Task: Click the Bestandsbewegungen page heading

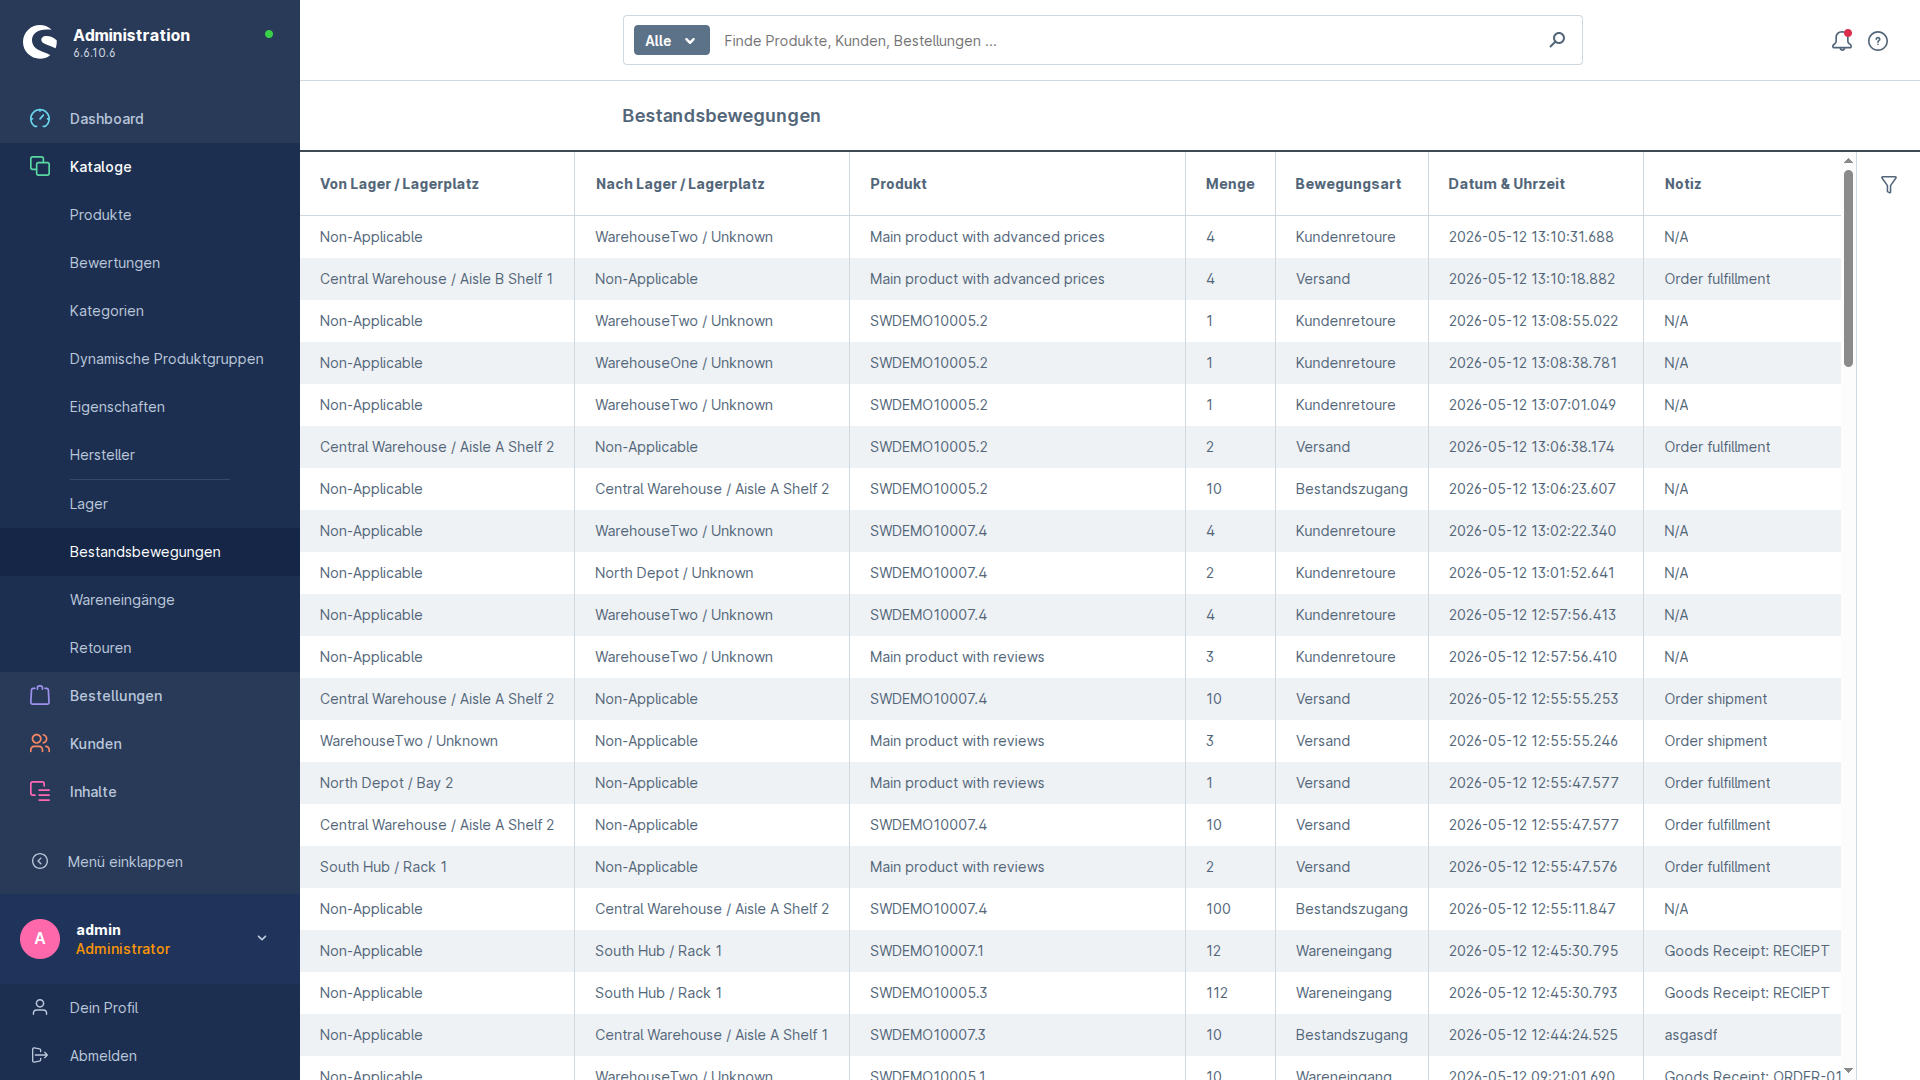Action: pos(721,116)
